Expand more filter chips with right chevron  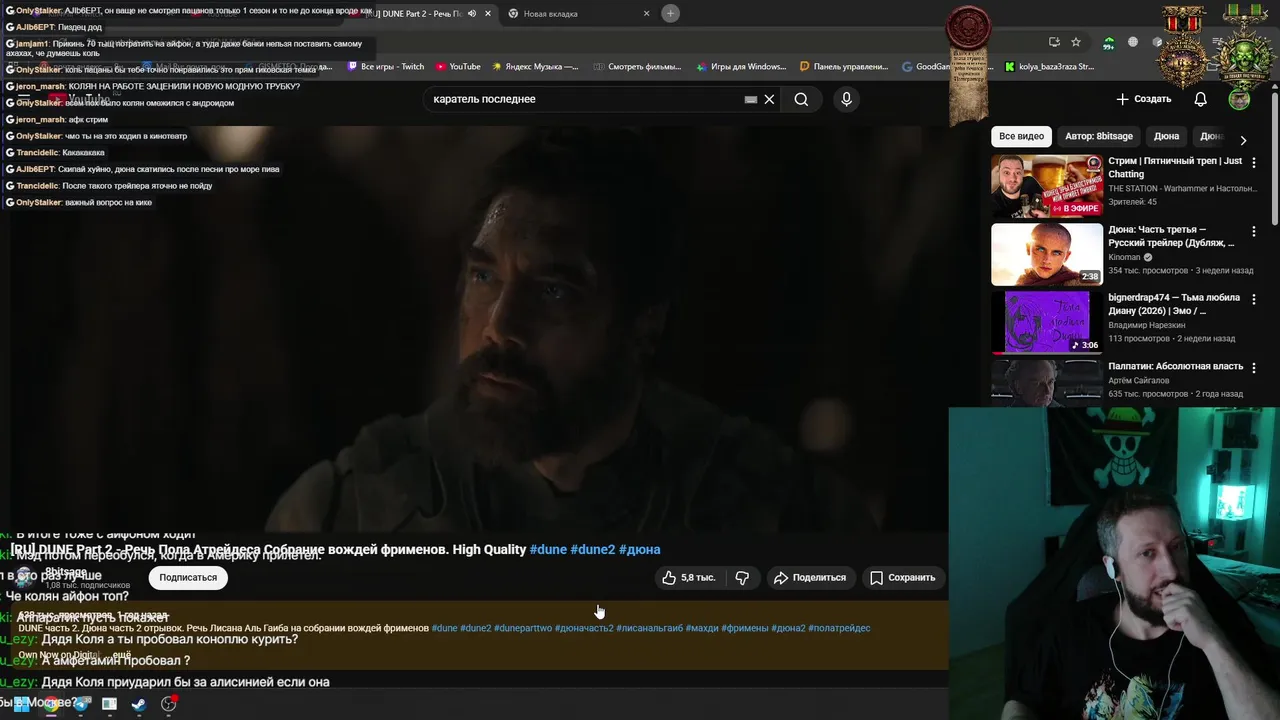pyautogui.click(x=1243, y=140)
